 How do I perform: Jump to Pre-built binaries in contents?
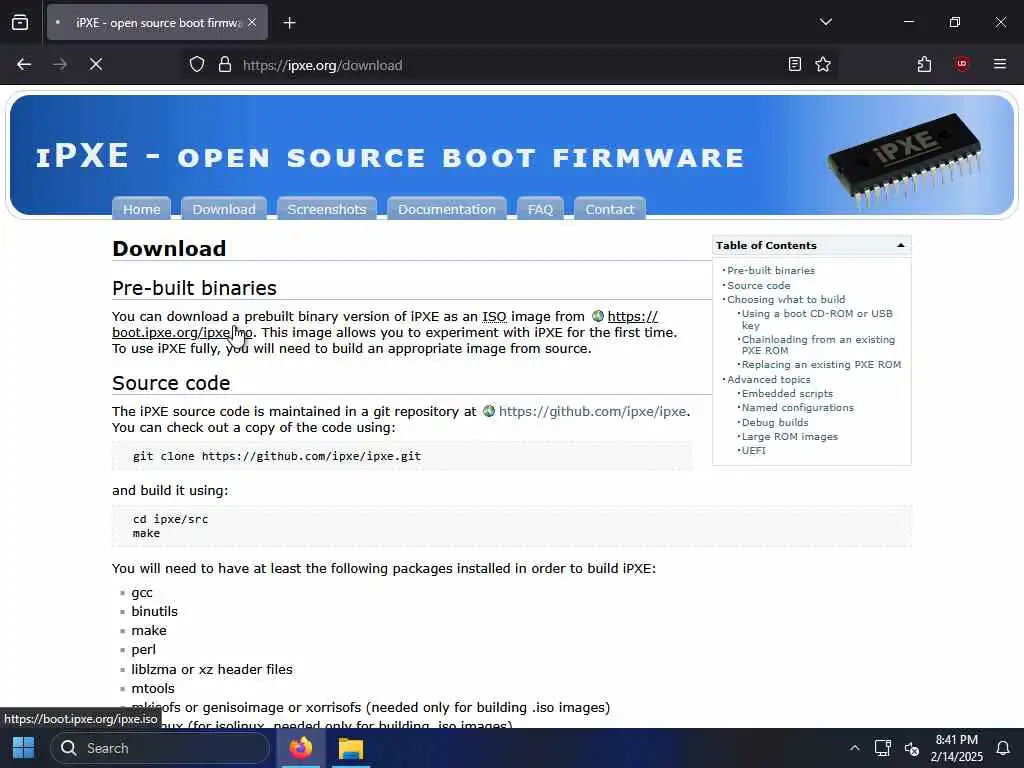771,270
